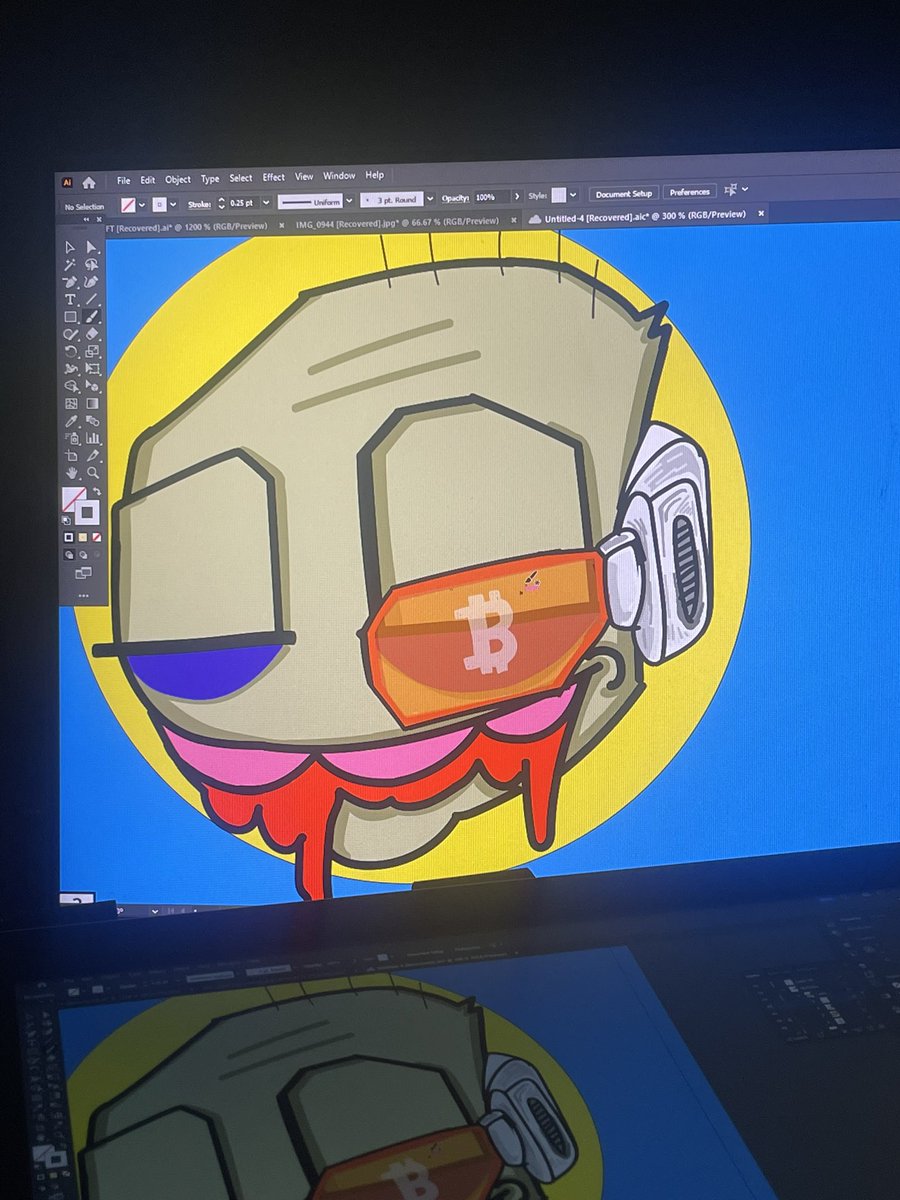Open the Effect menu
900x1200 pixels.
(274, 178)
